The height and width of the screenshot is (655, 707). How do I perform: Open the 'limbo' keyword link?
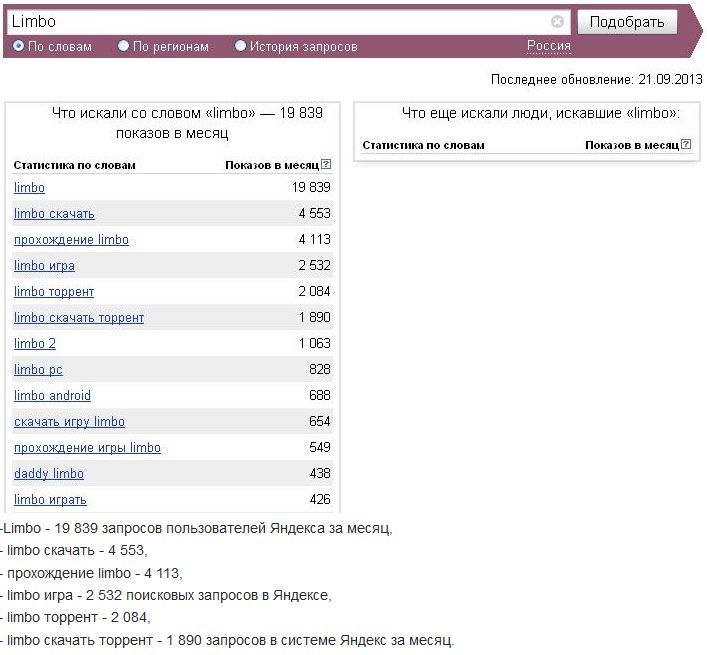(x=29, y=188)
